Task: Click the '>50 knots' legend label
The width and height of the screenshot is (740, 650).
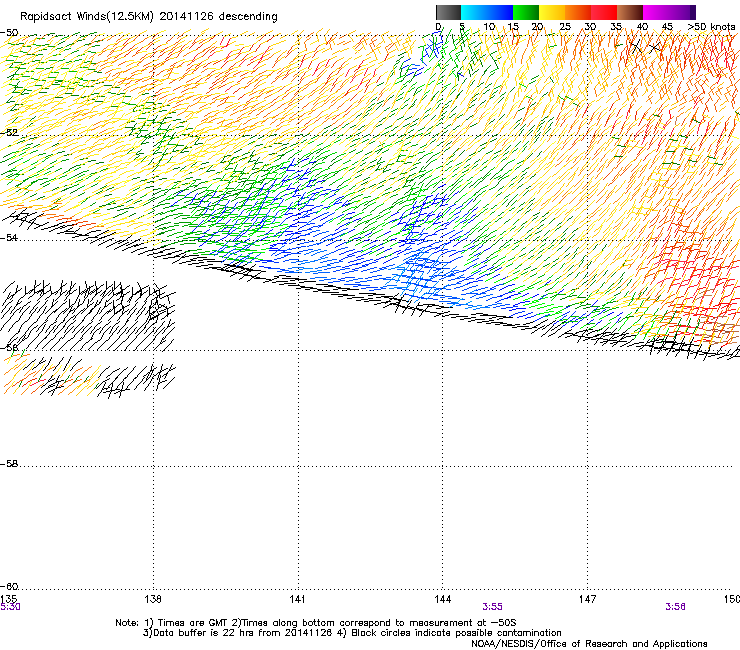Action: coord(711,27)
